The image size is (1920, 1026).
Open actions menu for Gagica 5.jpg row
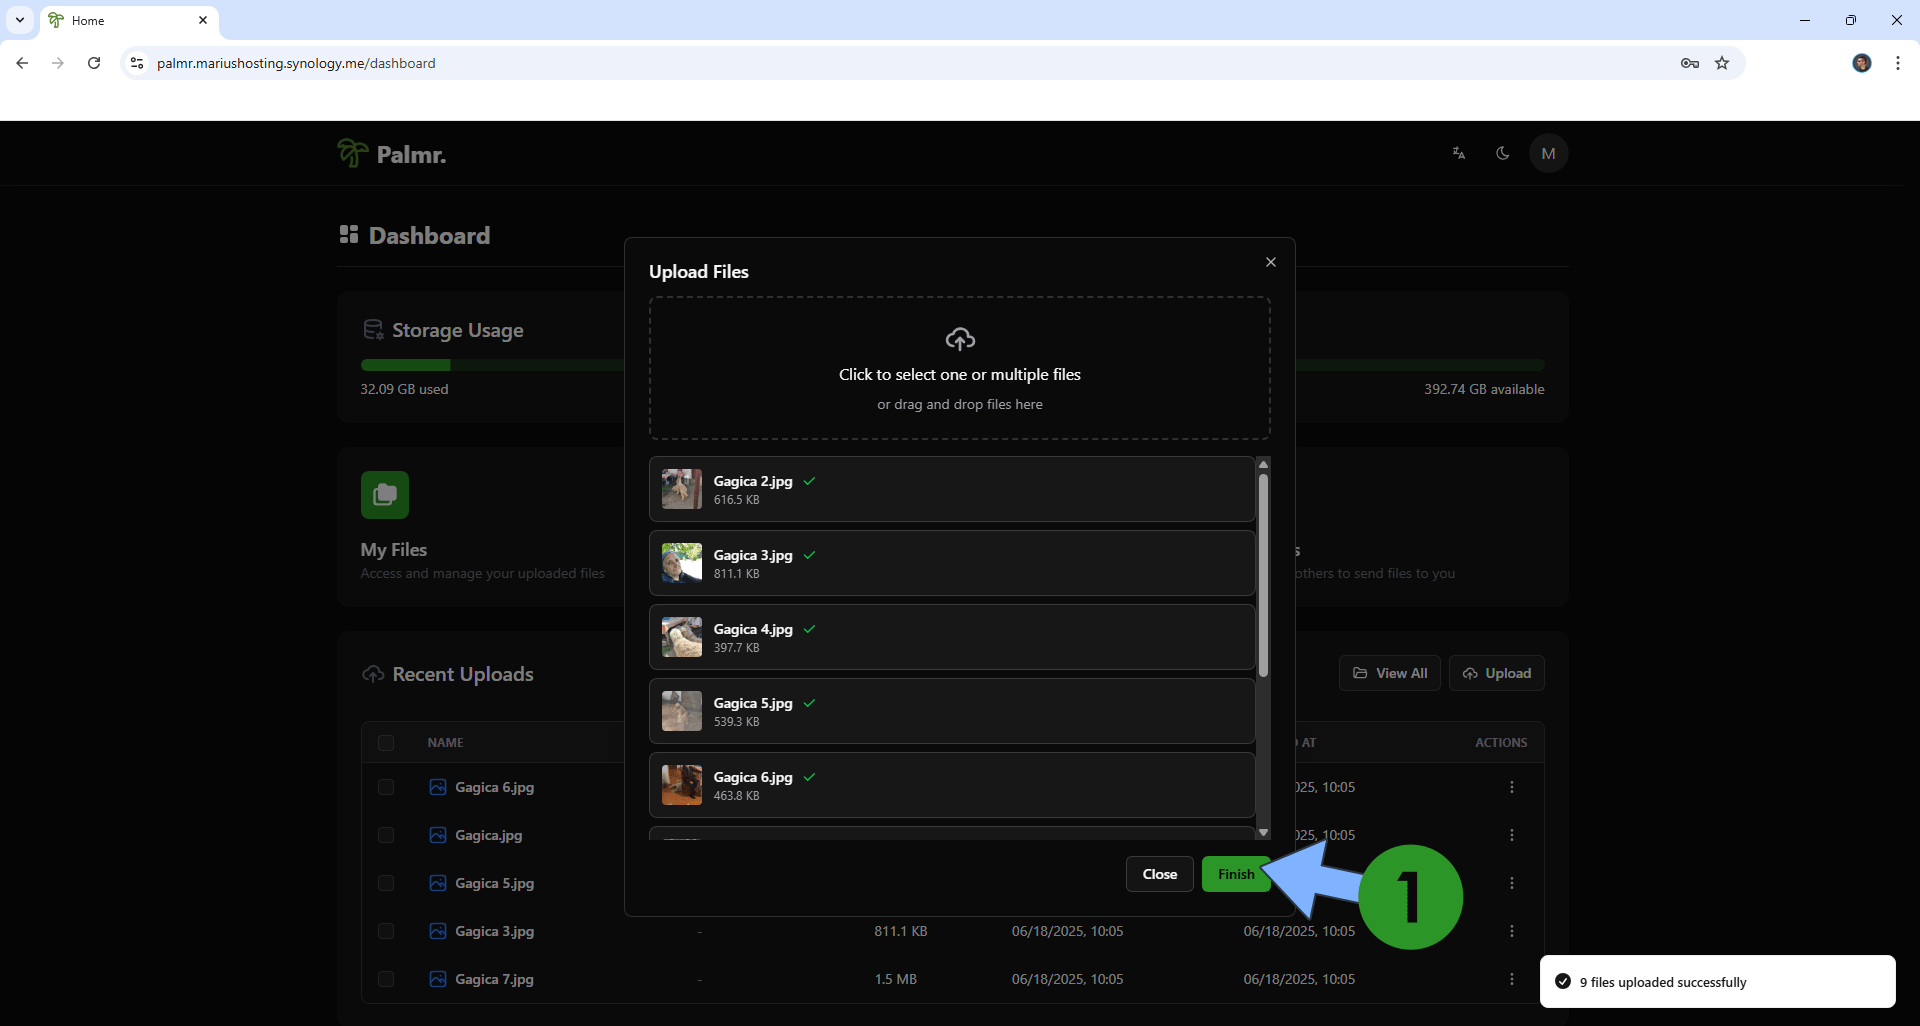click(1512, 883)
